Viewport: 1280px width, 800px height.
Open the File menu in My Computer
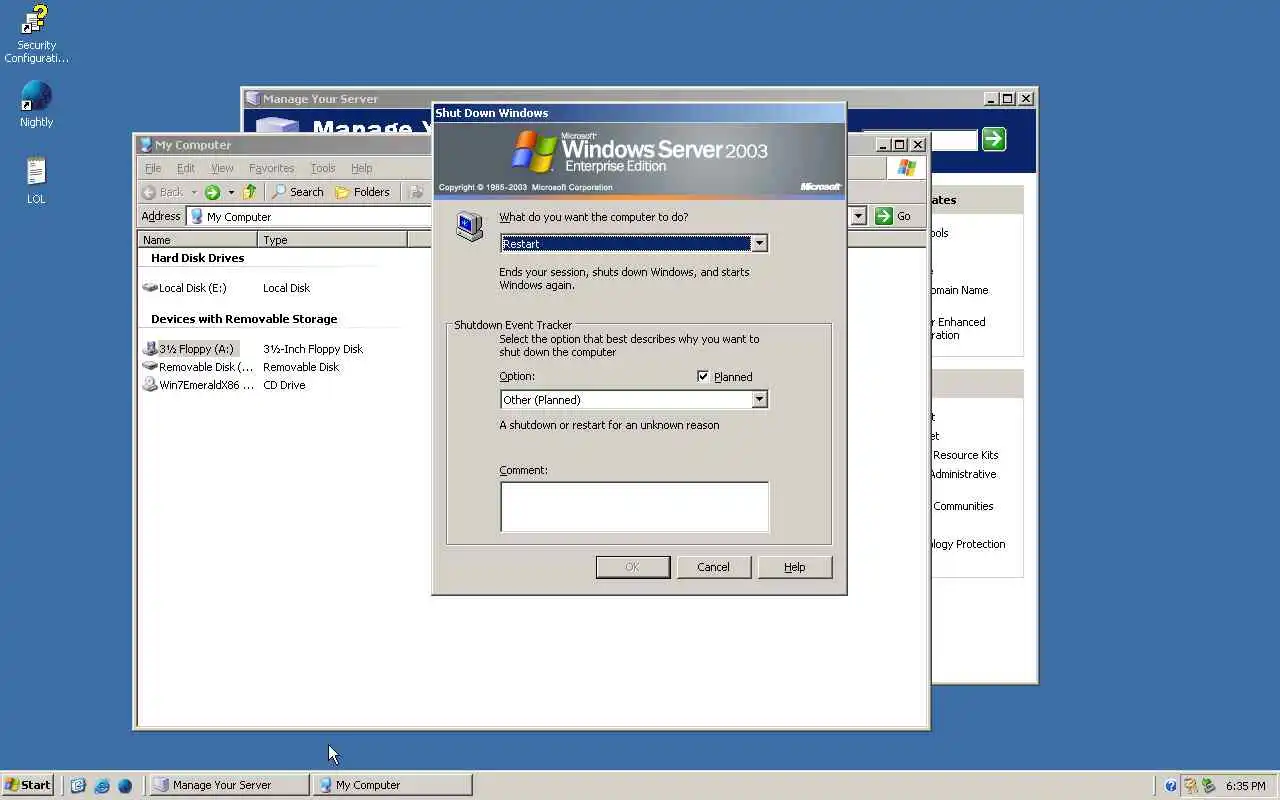[153, 168]
